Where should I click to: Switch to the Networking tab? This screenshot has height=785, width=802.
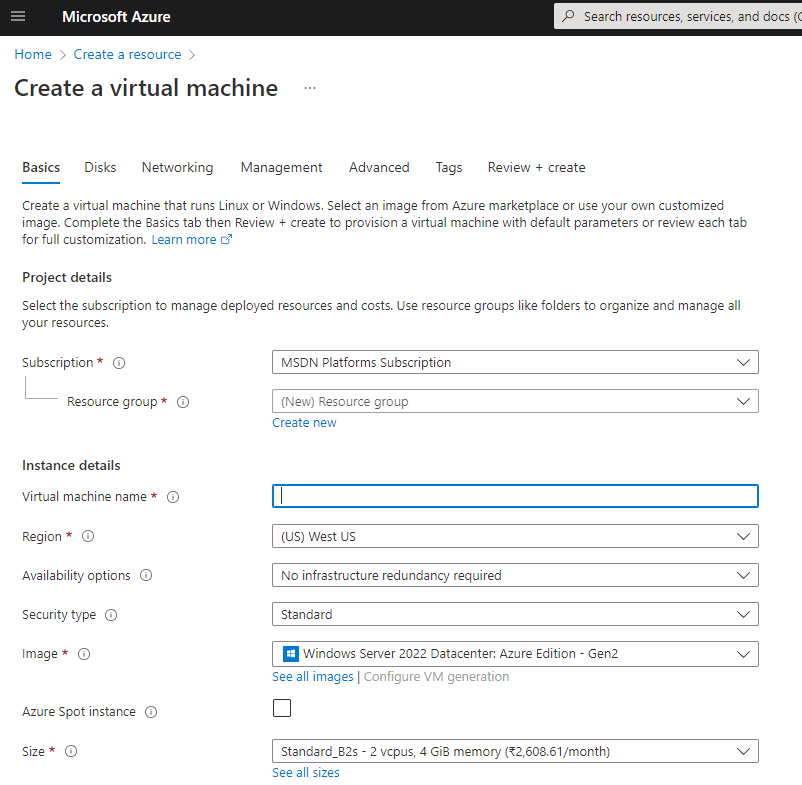coord(177,168)
